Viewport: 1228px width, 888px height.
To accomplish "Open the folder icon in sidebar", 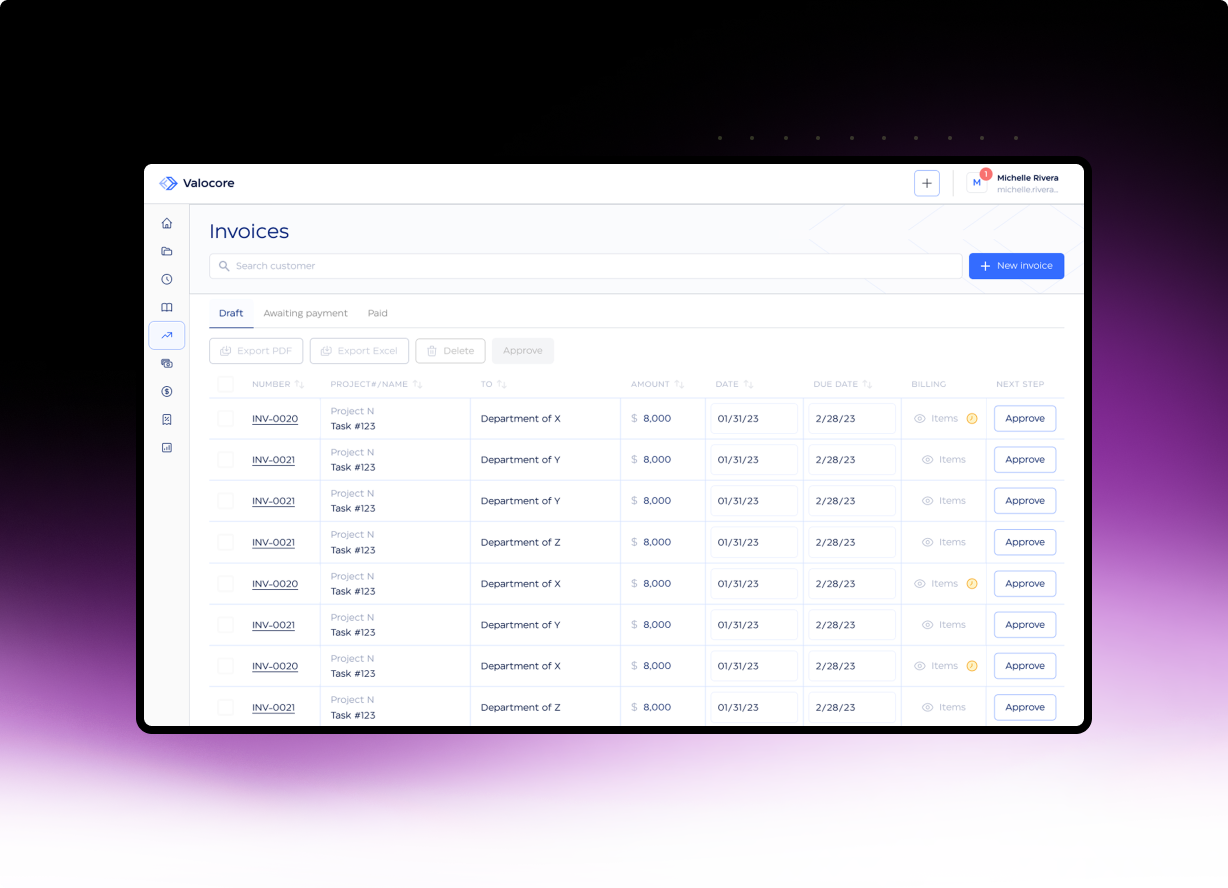I will coord(167,251).
